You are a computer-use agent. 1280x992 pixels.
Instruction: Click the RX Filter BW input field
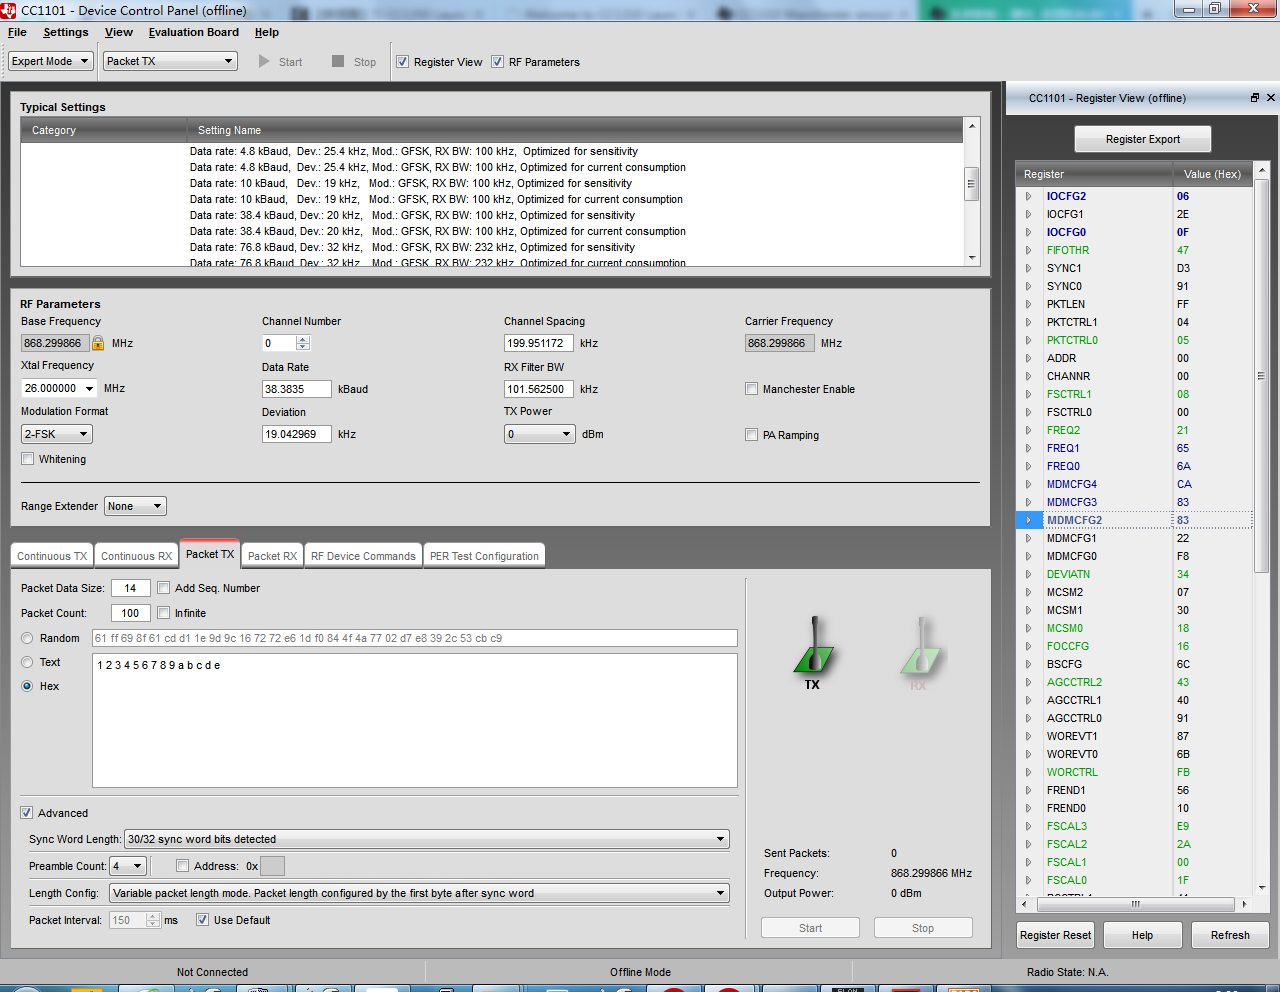538,389
